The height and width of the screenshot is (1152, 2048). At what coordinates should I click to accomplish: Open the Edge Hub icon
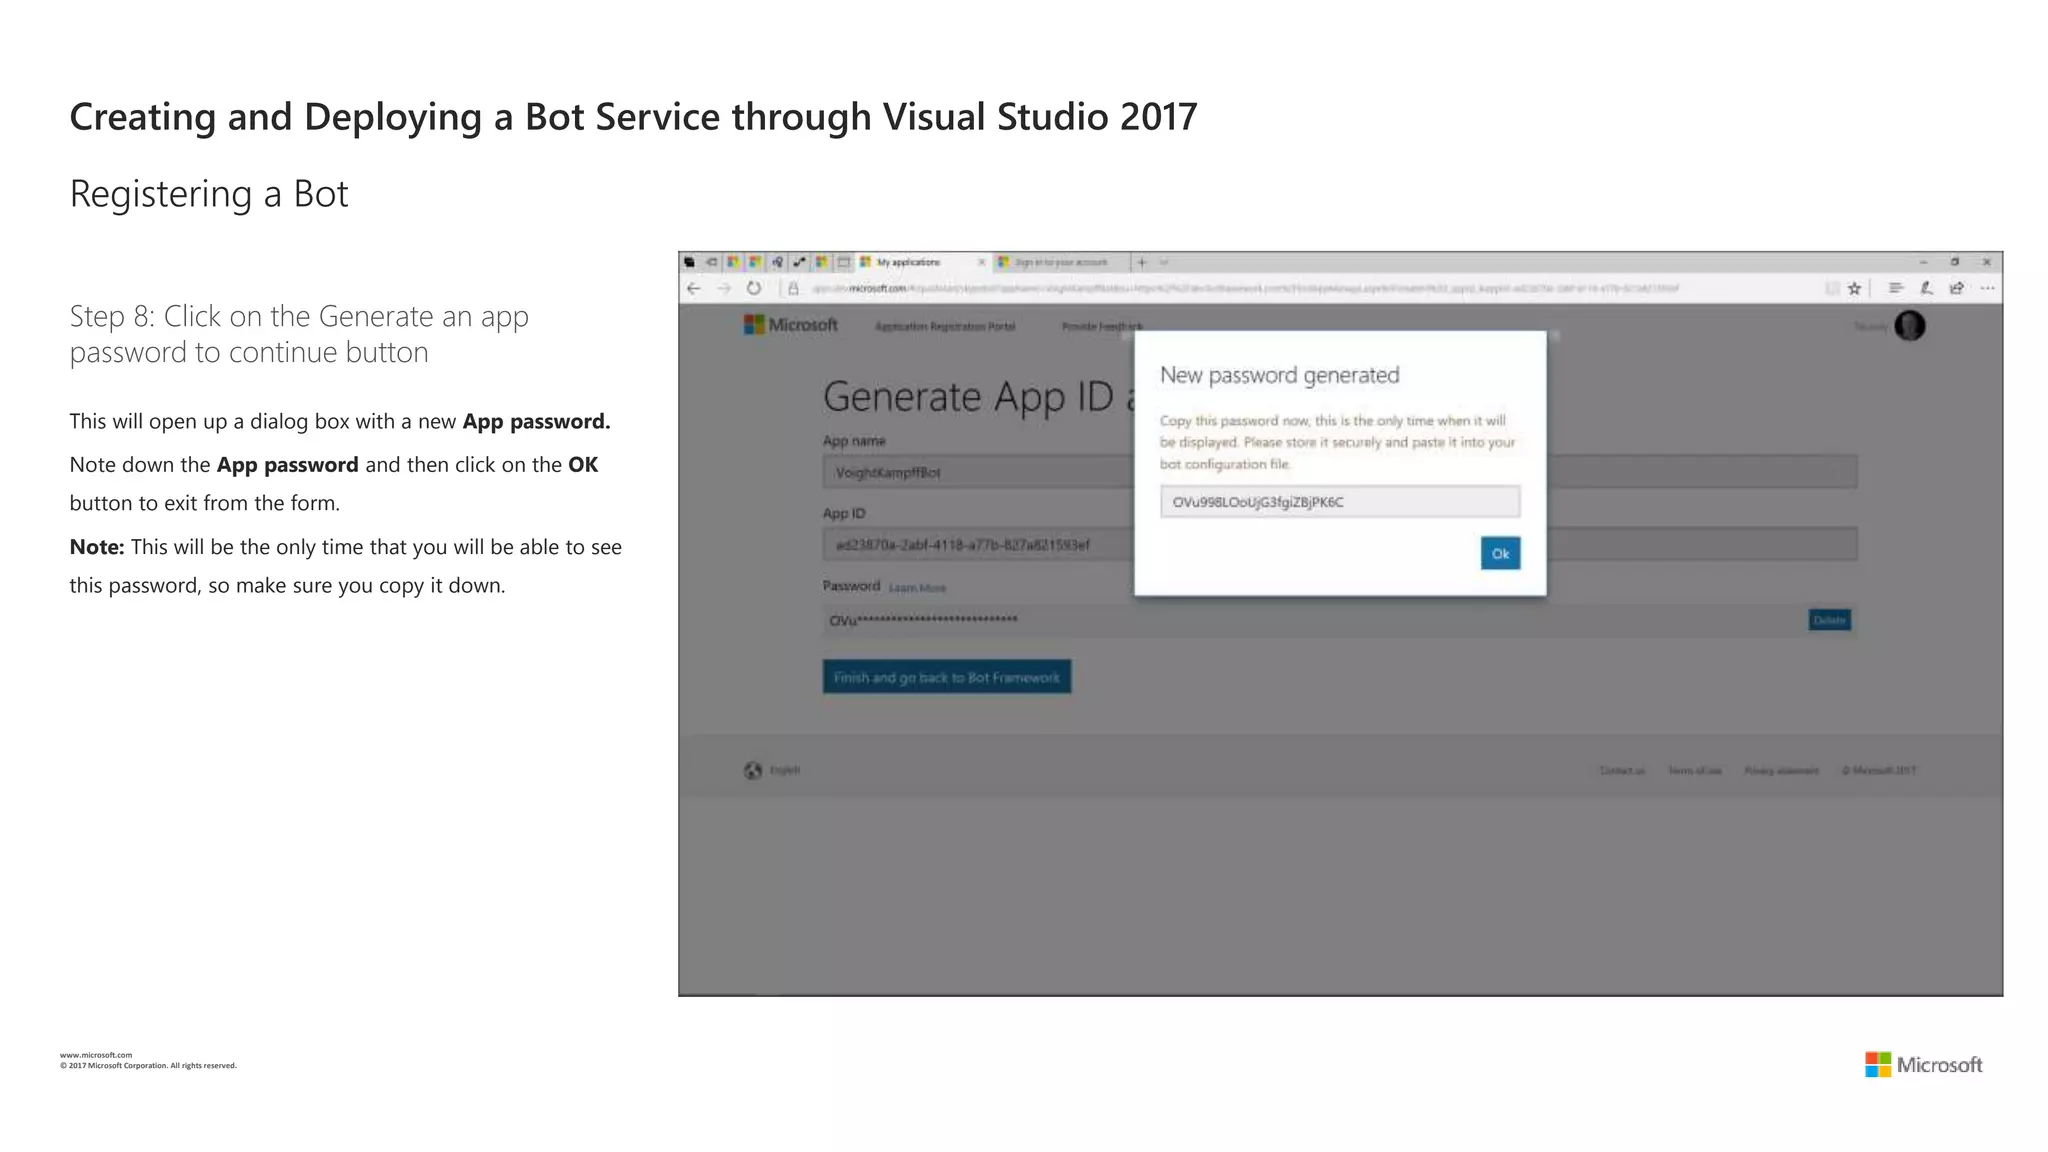click(1895, 289)
